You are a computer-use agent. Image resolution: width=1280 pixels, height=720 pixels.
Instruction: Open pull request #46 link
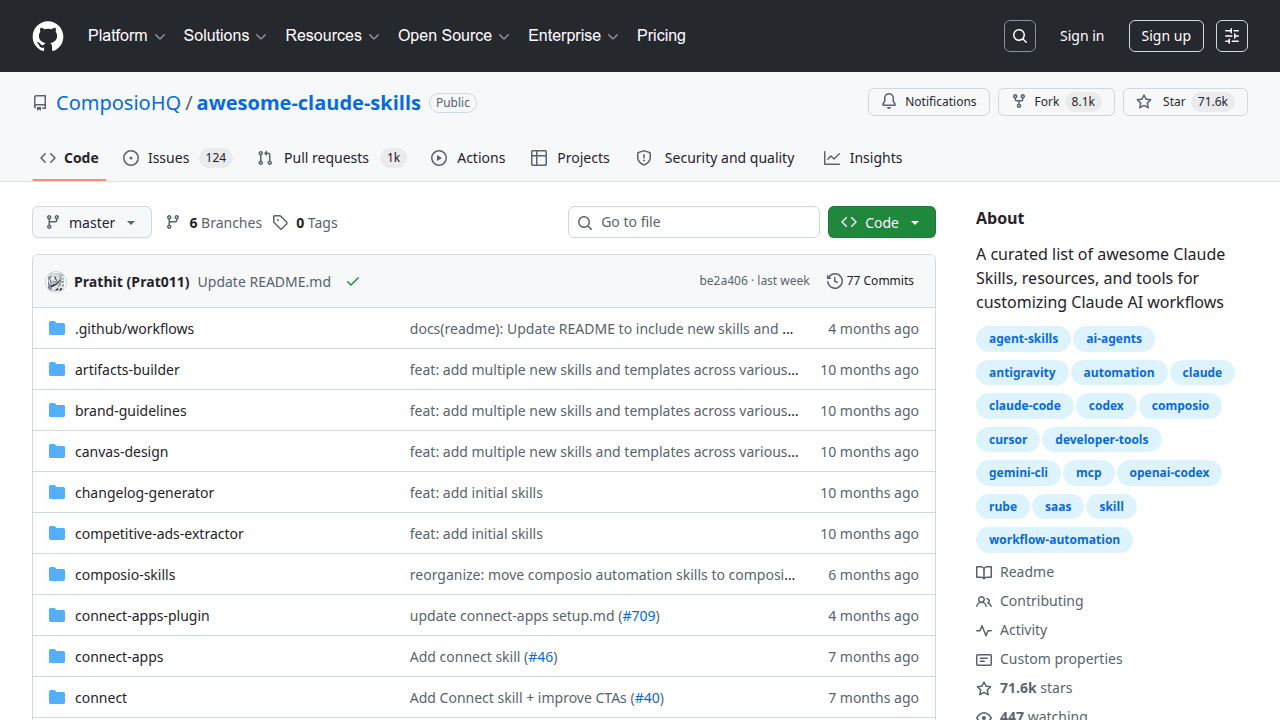pyautogui.click(x=541, y=657)
